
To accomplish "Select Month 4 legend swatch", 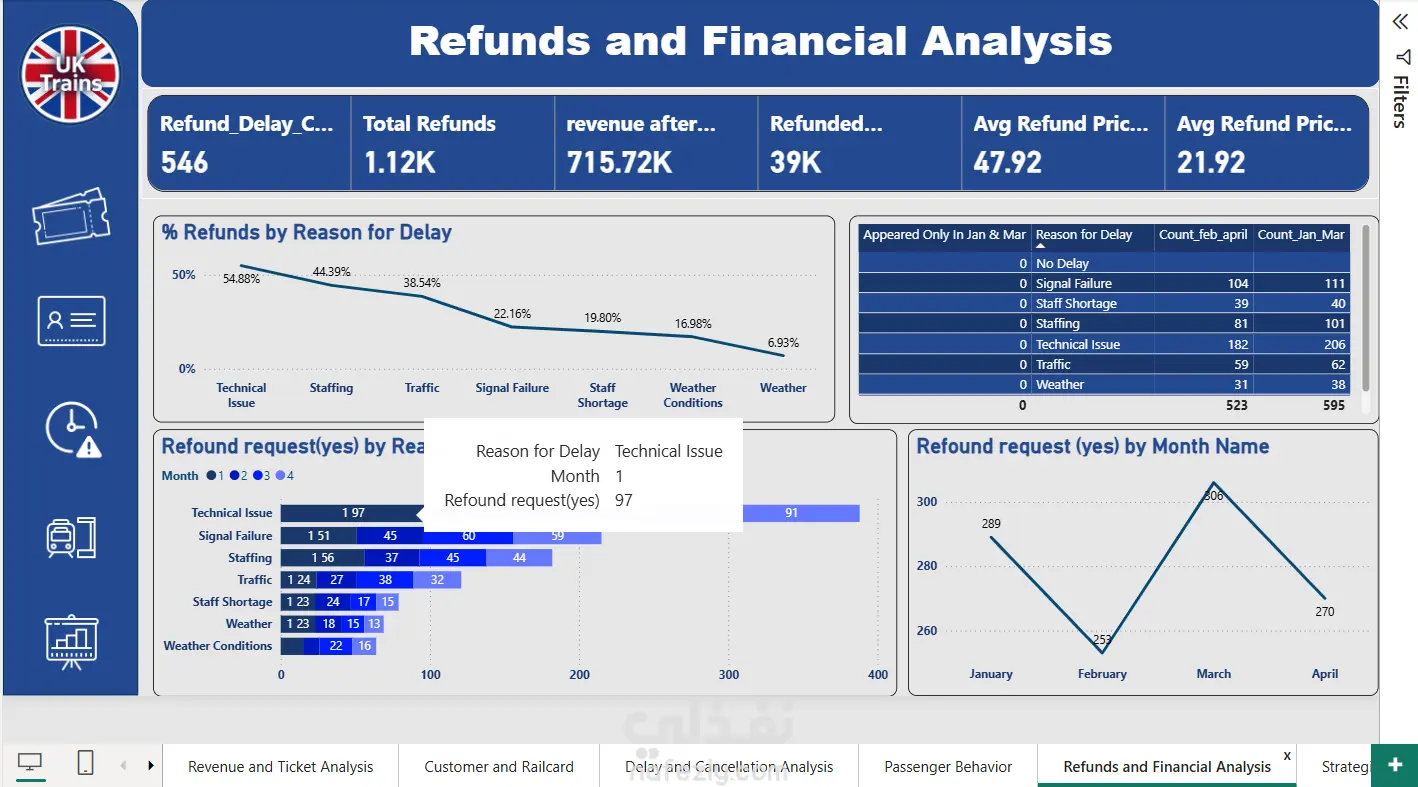I will click(280, 476).
